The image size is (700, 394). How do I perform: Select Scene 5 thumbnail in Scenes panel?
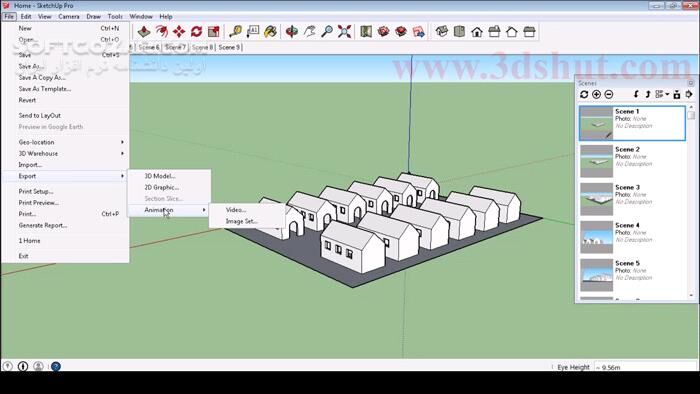click(x=596, y=275)
